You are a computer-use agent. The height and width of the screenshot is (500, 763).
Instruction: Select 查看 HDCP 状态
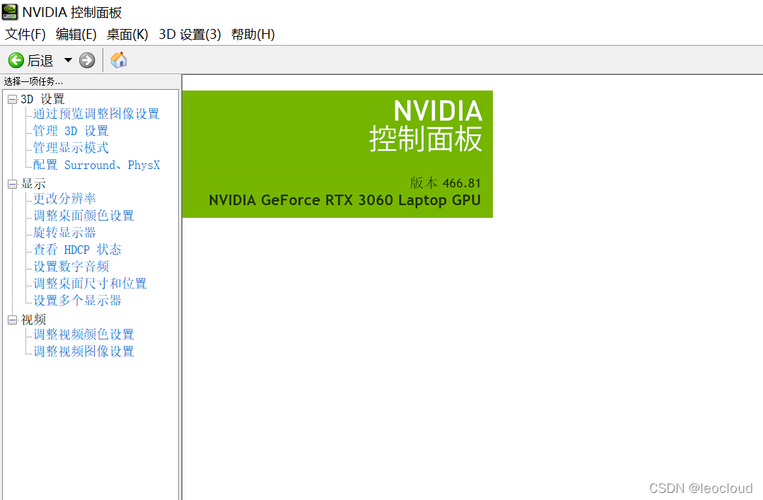77,250
